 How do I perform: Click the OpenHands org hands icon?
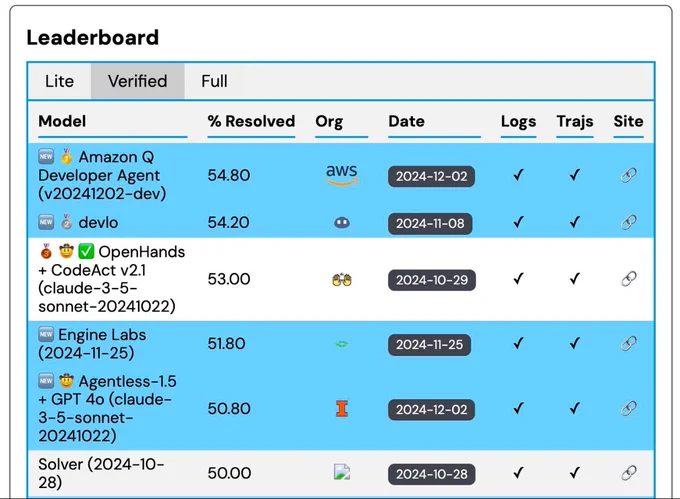[x=342, y=280]
